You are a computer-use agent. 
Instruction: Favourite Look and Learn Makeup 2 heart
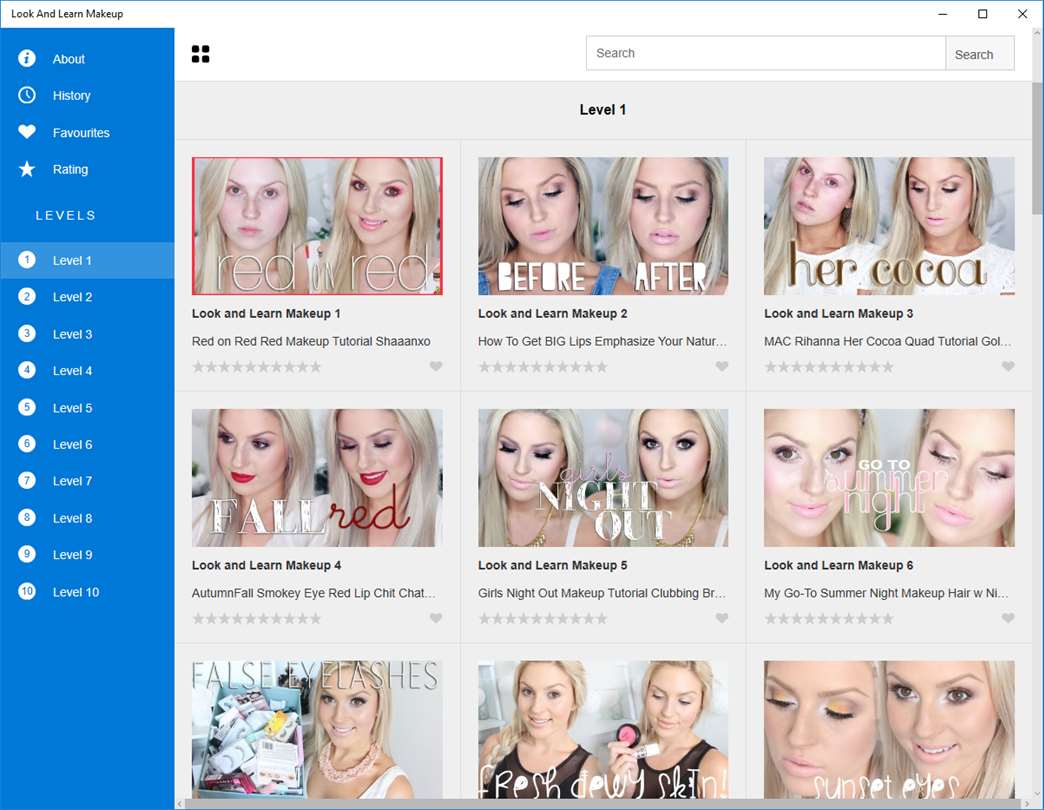pos(722,366)
